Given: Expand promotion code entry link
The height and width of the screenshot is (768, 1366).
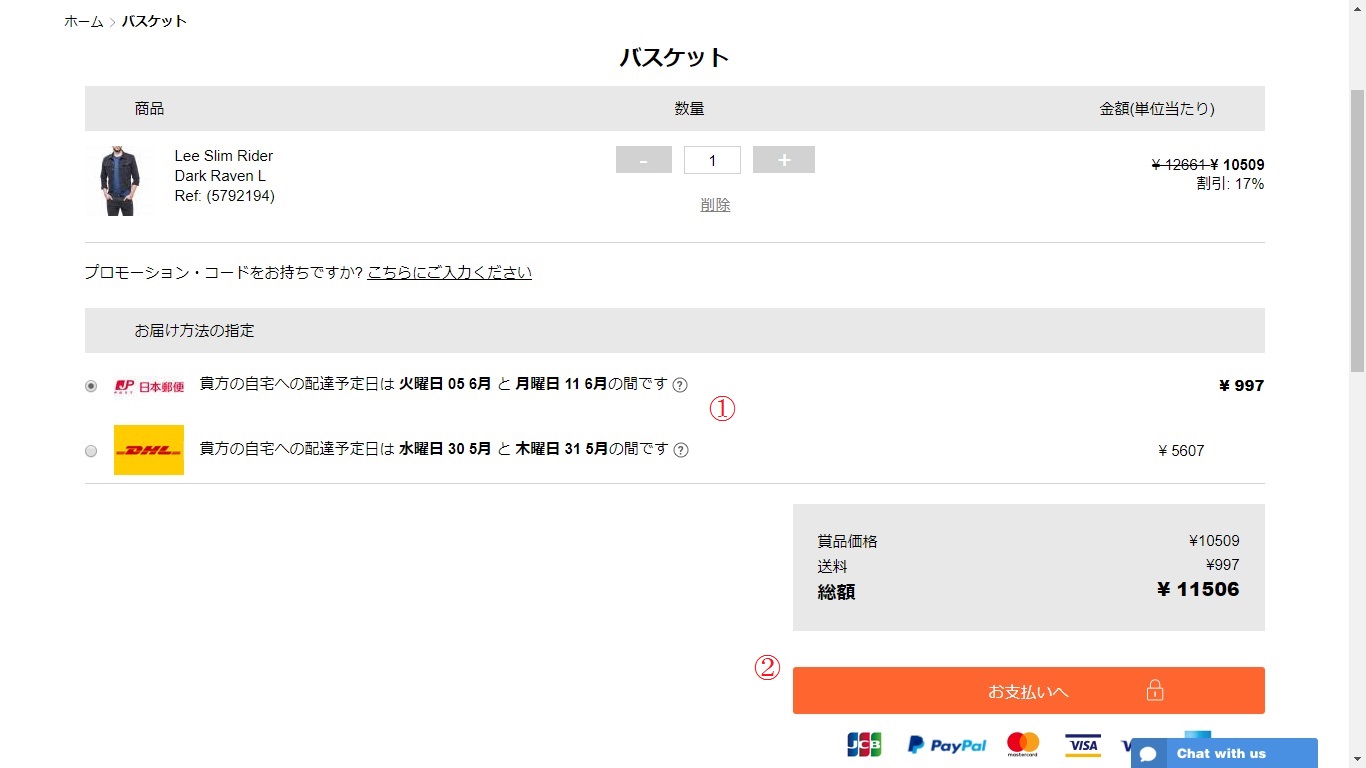Looking at the screenshot, I should coord(449,272).
